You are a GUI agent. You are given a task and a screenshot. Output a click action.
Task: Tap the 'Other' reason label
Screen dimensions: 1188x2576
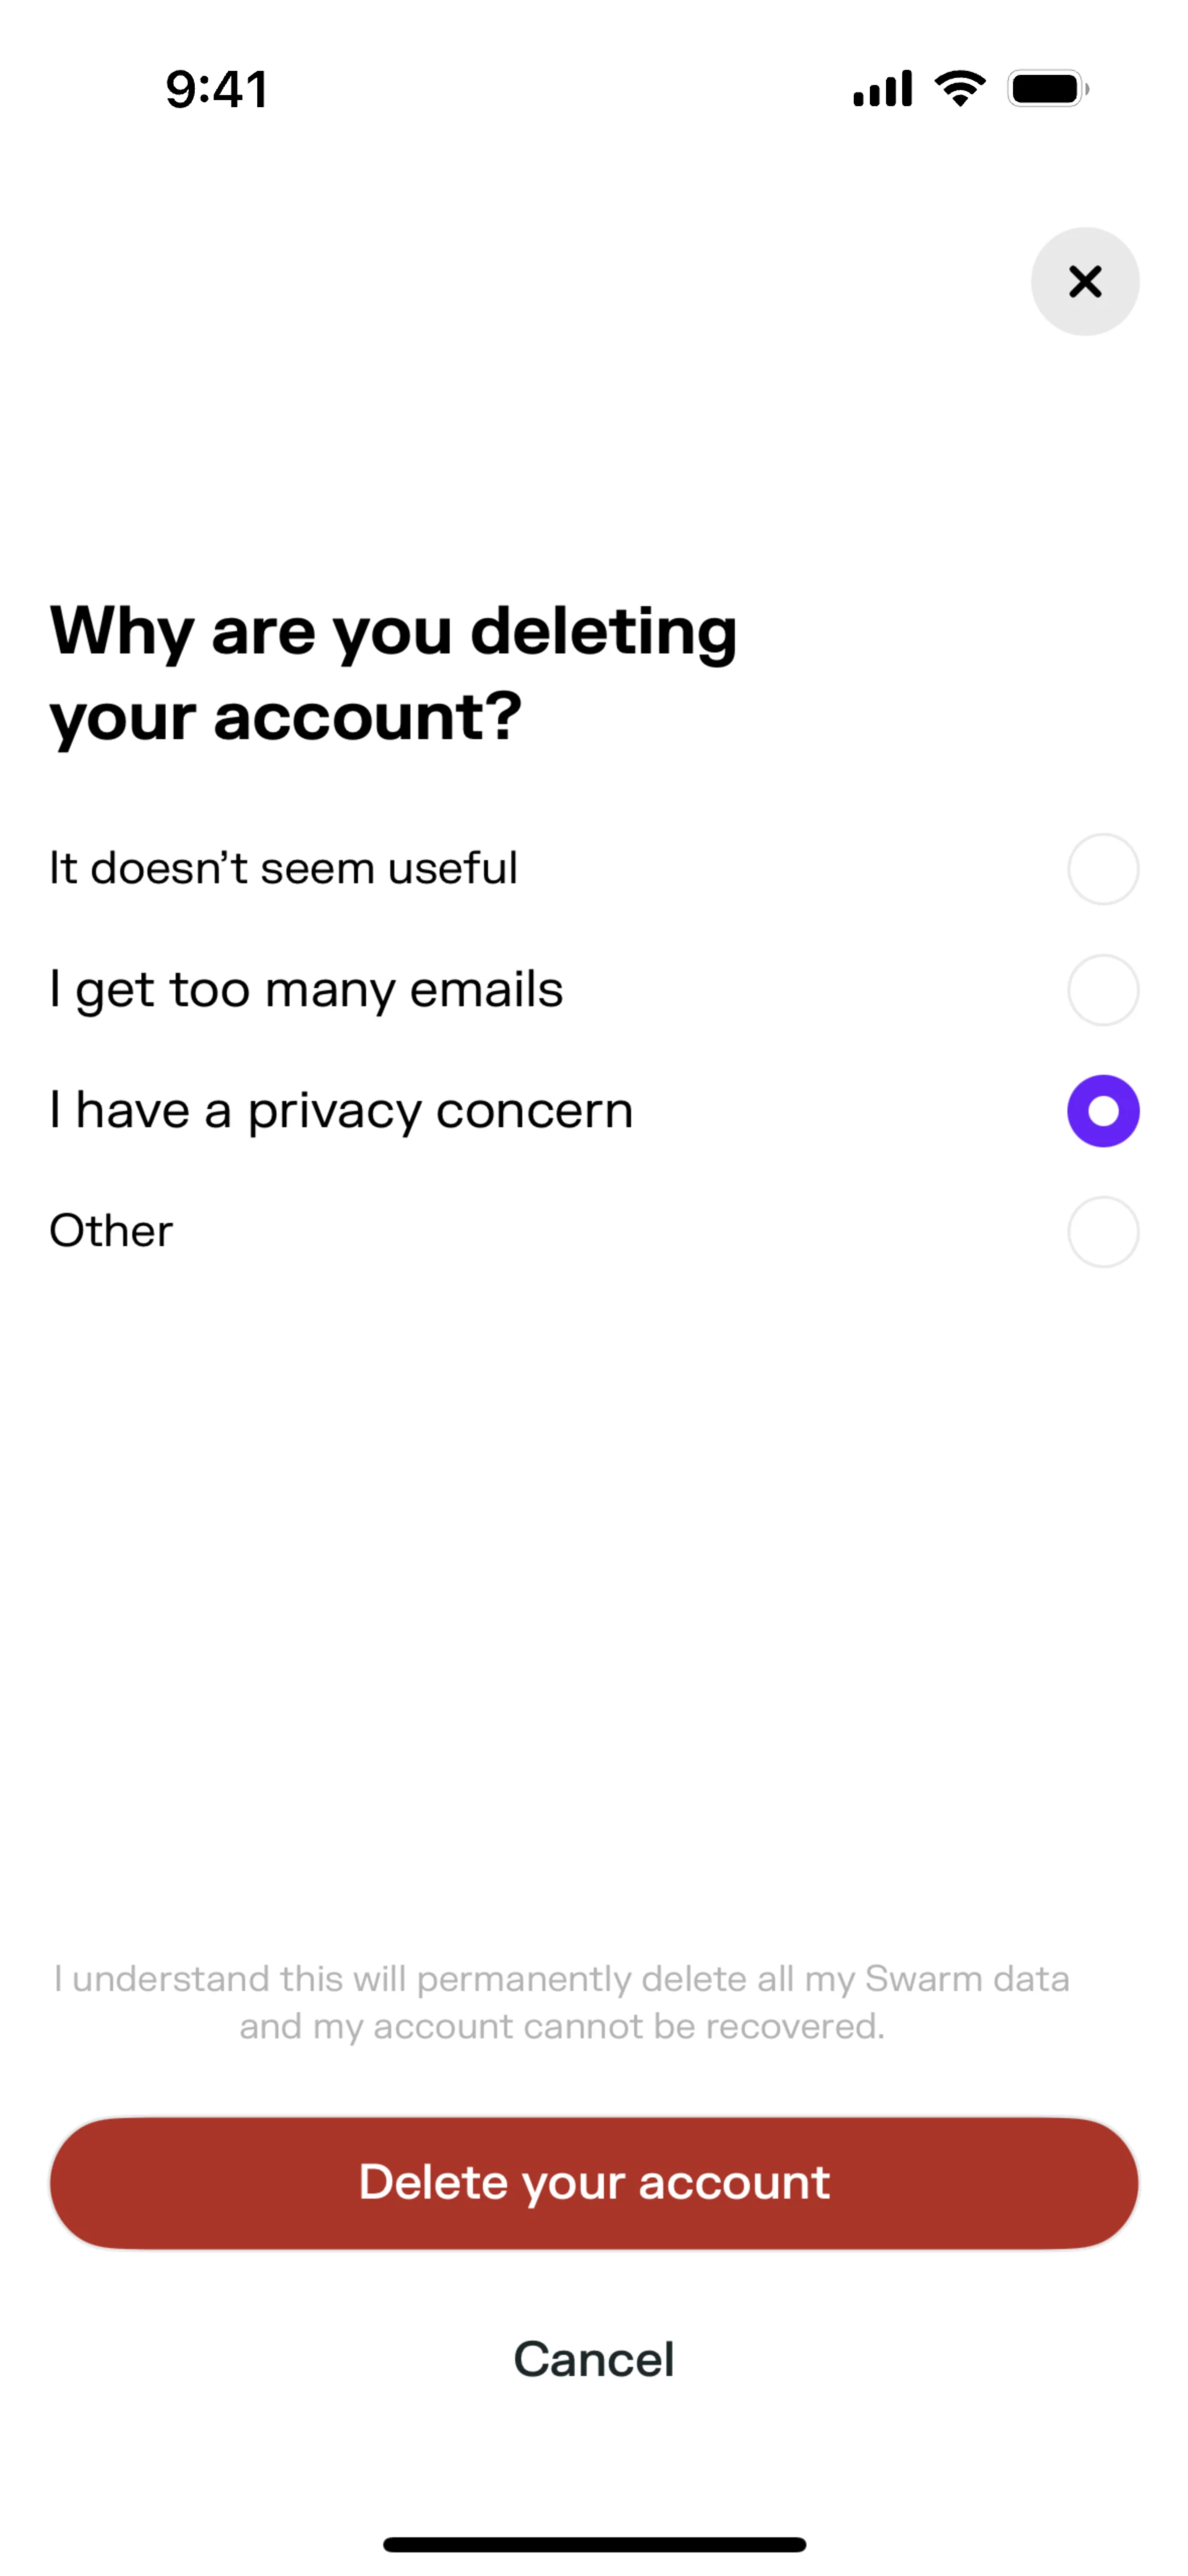[111, 1231]
